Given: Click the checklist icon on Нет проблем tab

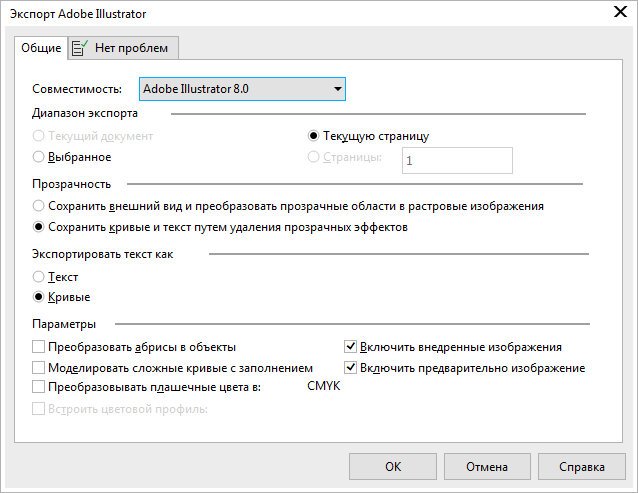Looking at the screenshot, I should 80,48.
